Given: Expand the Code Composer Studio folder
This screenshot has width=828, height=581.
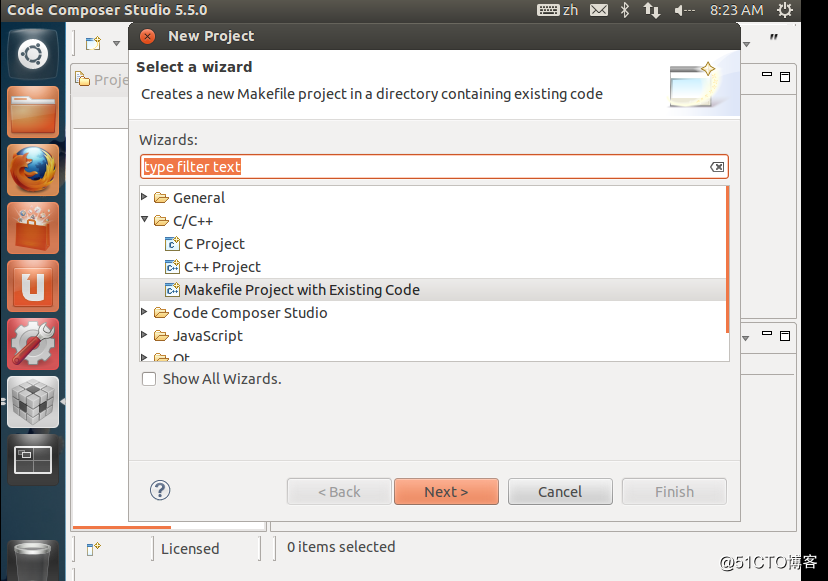Looking at the screenshot, I should 144,312.
